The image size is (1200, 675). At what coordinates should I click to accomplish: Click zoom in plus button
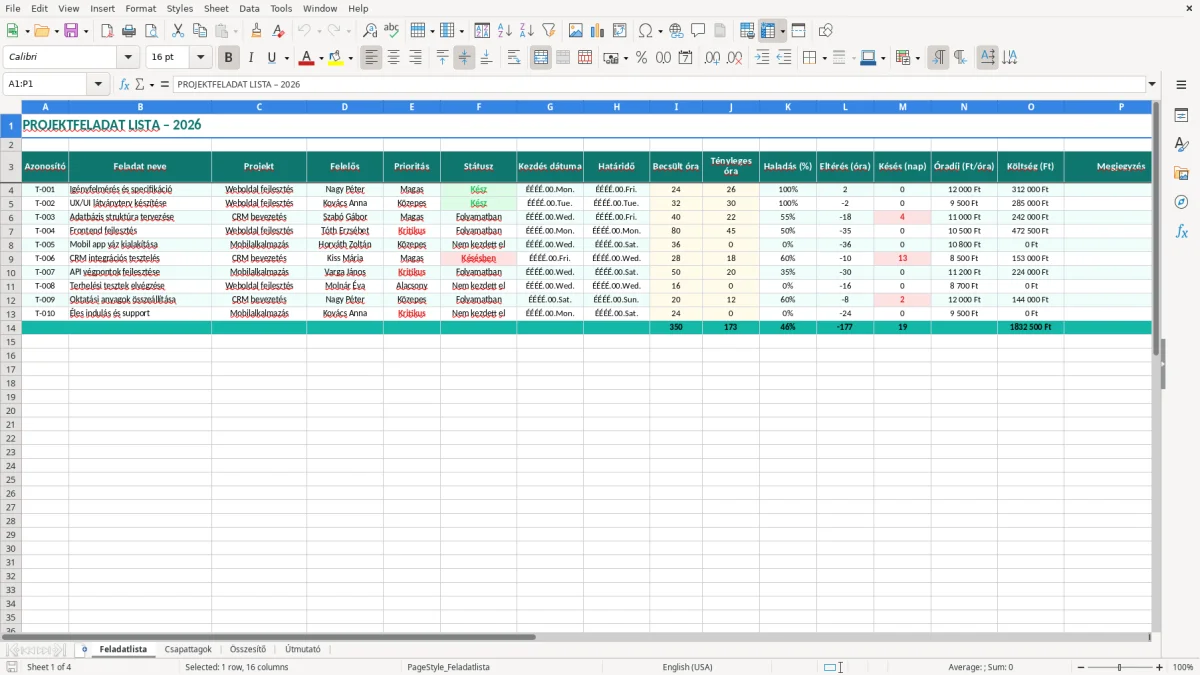coord(1160,667)
